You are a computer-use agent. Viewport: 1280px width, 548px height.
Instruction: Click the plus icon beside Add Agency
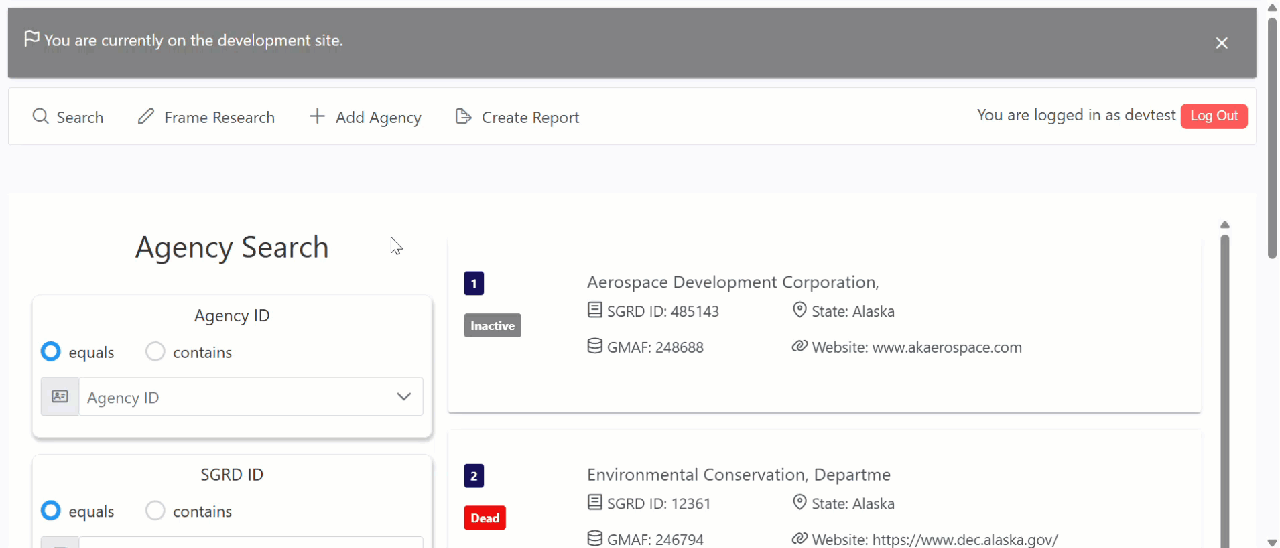pyautogui.click(x=317, y=117)
